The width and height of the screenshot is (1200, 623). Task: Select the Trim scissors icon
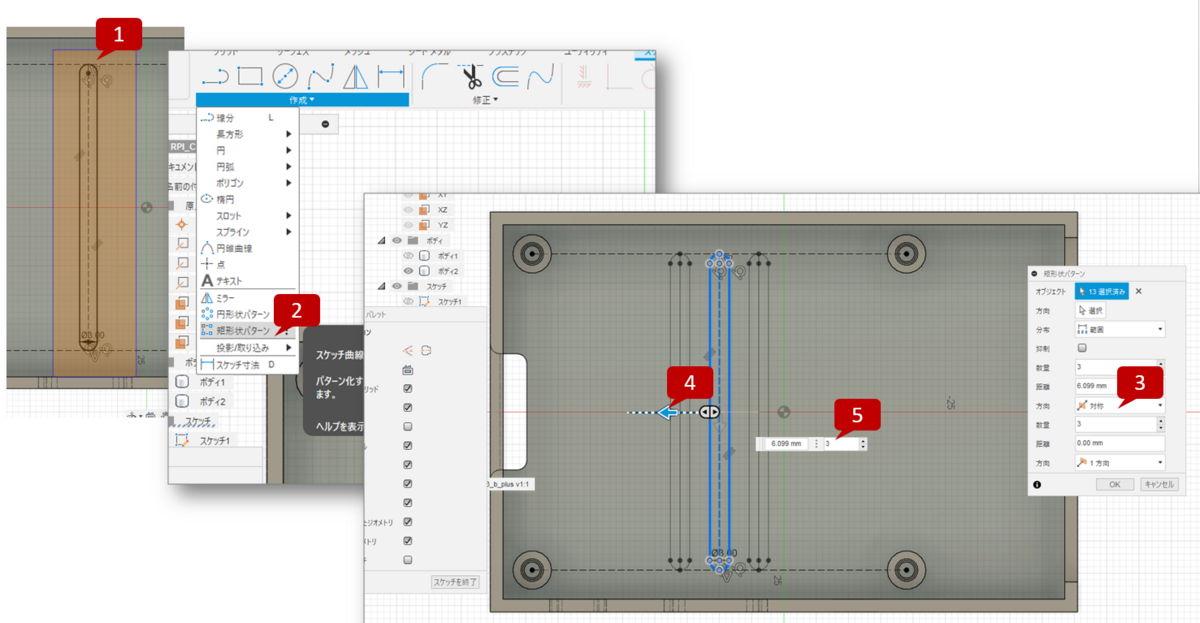pos(471,77)
